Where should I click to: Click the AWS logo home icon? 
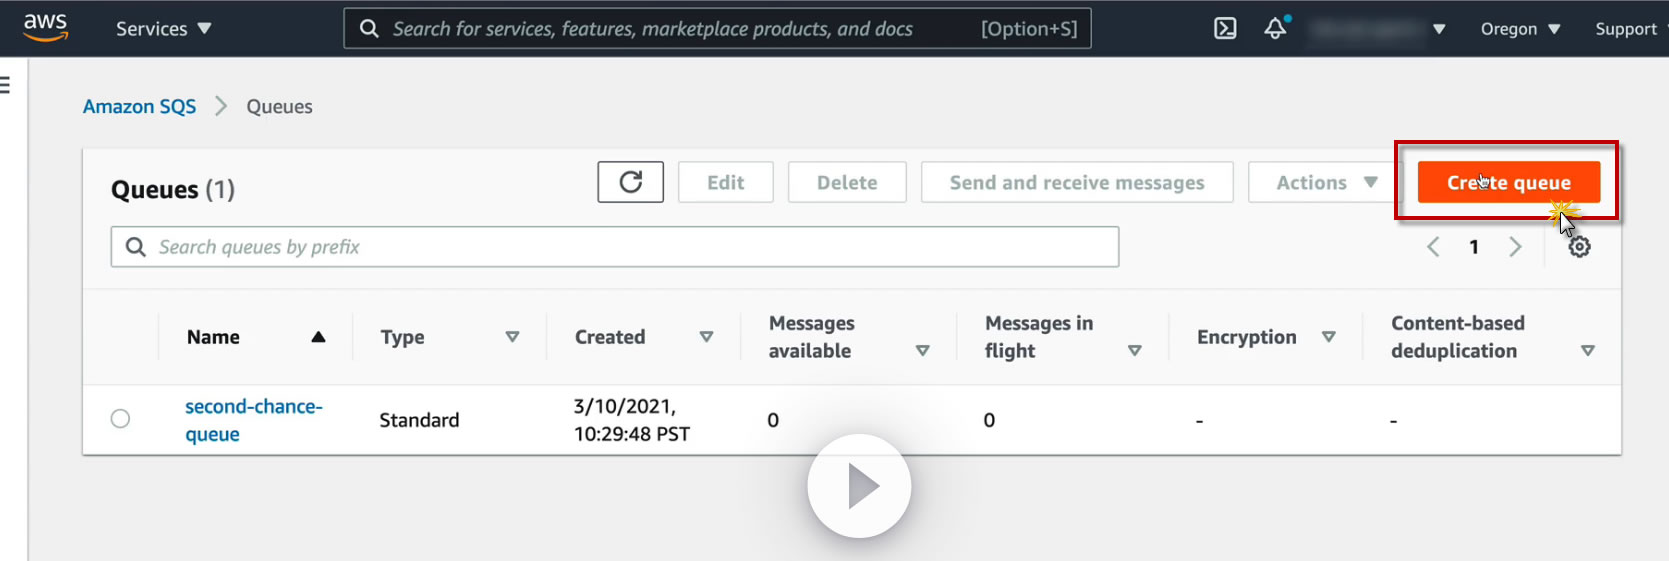tap(46, 27)
